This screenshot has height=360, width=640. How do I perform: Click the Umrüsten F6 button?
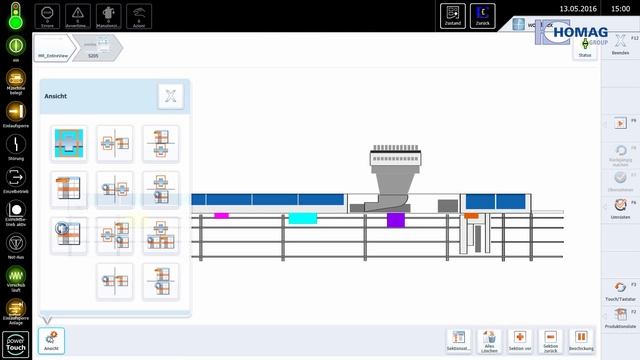pyautogui.click(x=620, y=208)
